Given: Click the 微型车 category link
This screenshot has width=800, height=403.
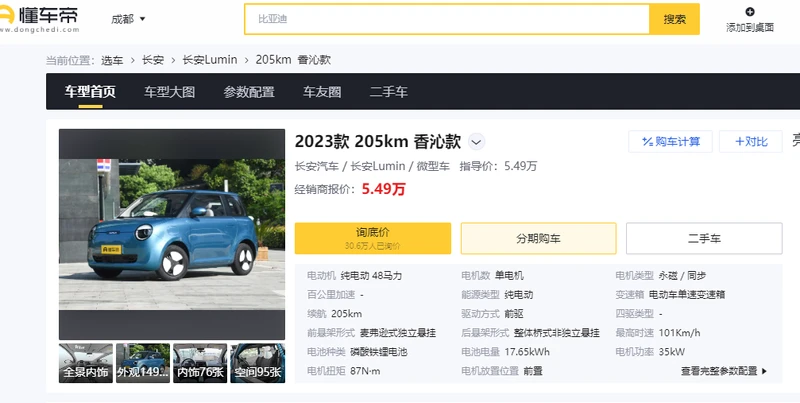Looking at the screenshot, I should pyautogui.click(x=433, y=166).
